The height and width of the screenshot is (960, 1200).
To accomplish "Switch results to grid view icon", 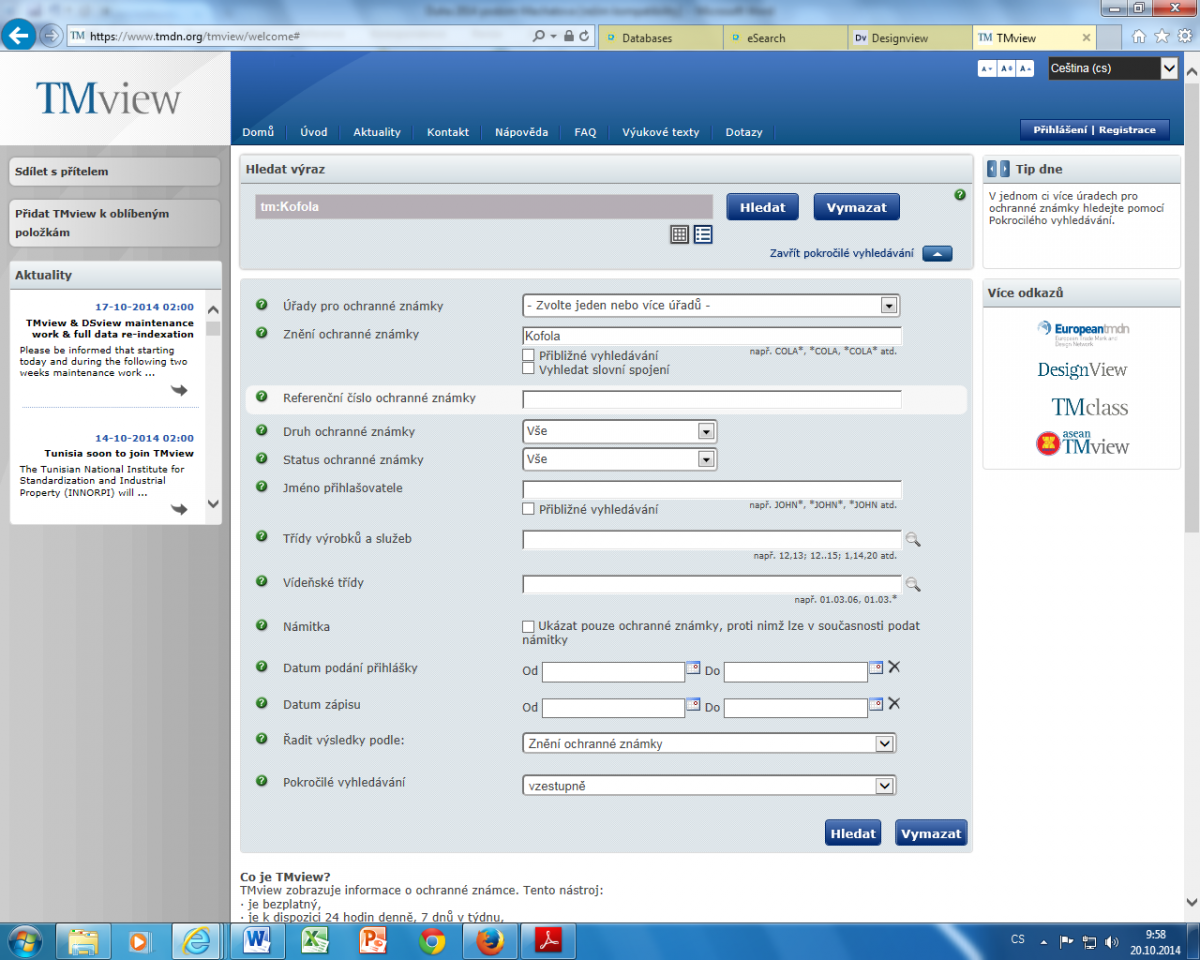I will [x=680, y=234].
